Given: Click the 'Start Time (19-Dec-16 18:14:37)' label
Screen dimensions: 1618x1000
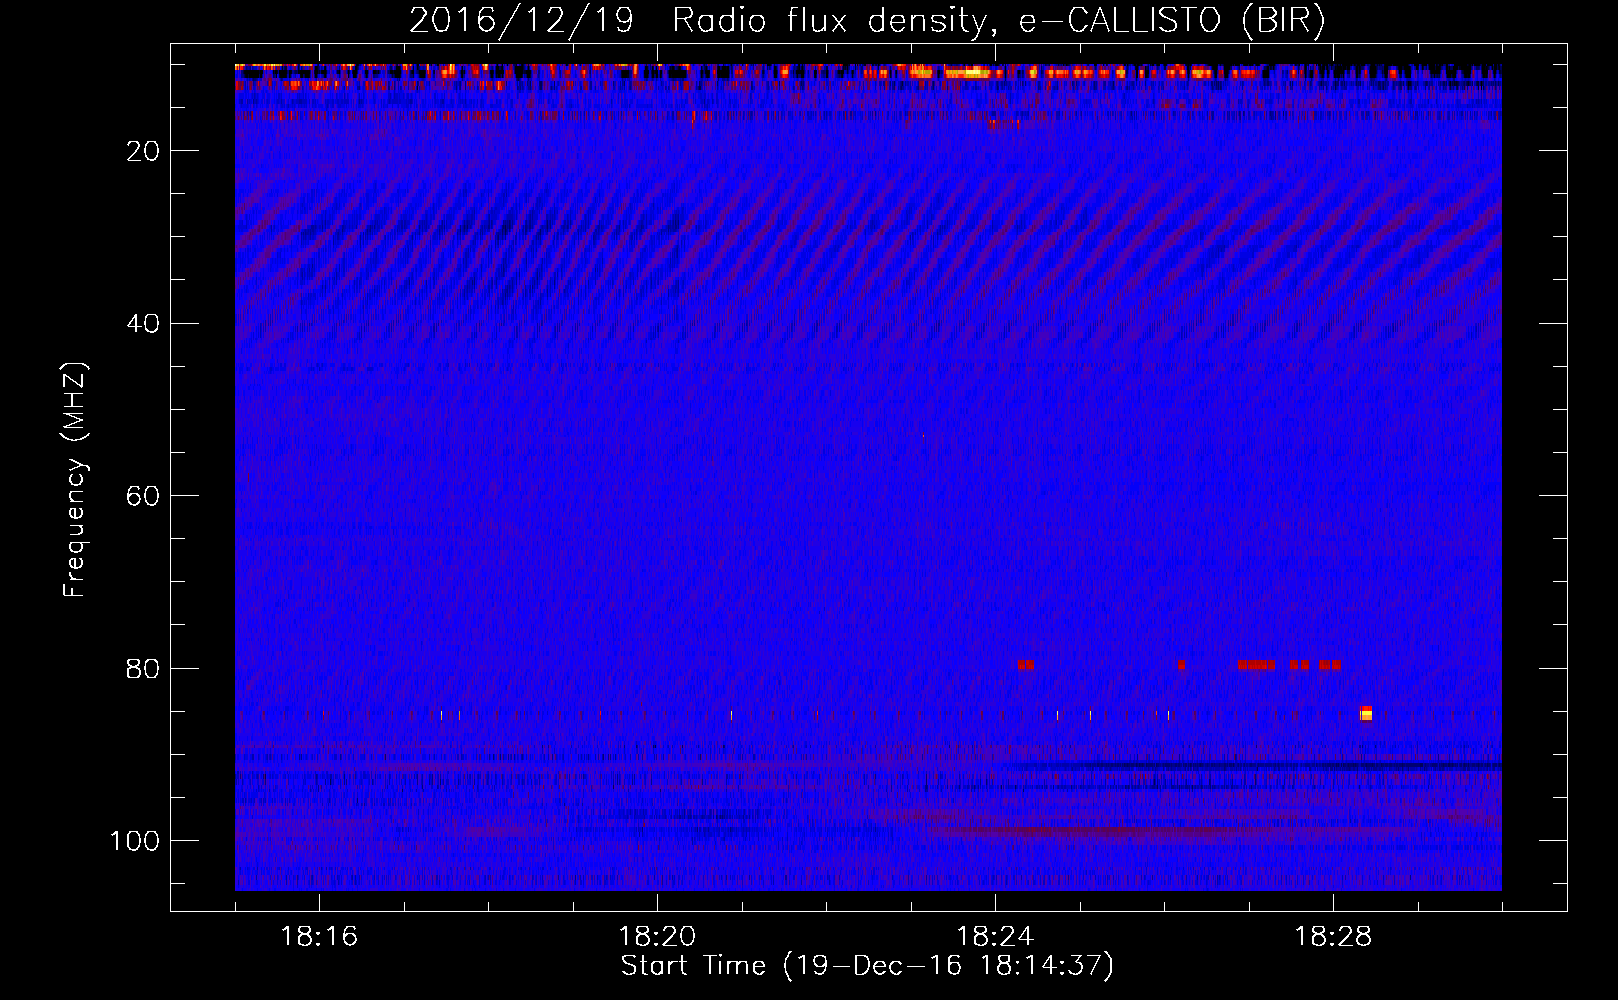Looking at the screenshot, I should tap(867, 966).
